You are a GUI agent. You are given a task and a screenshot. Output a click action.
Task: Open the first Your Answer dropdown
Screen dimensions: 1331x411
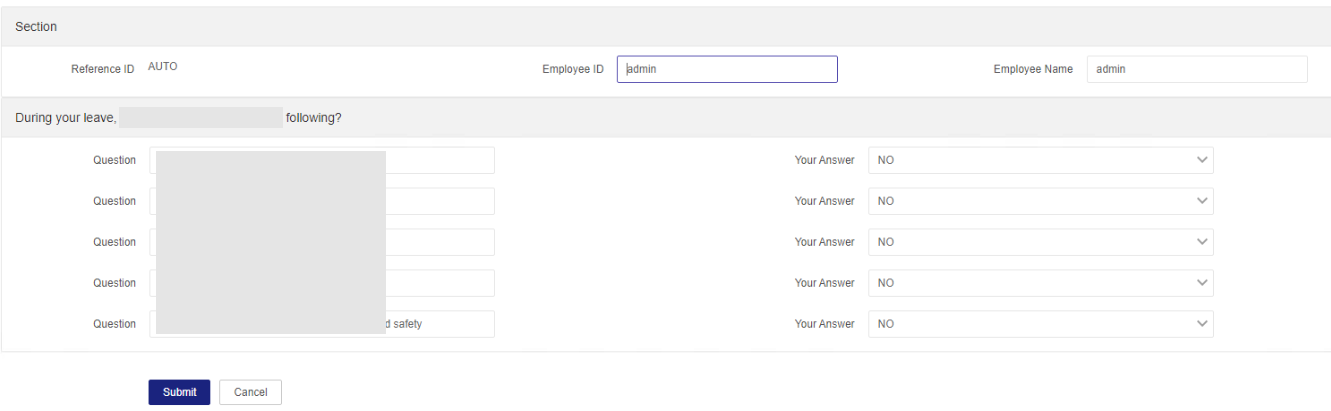pyautogui.click(x=1040, y=160)
